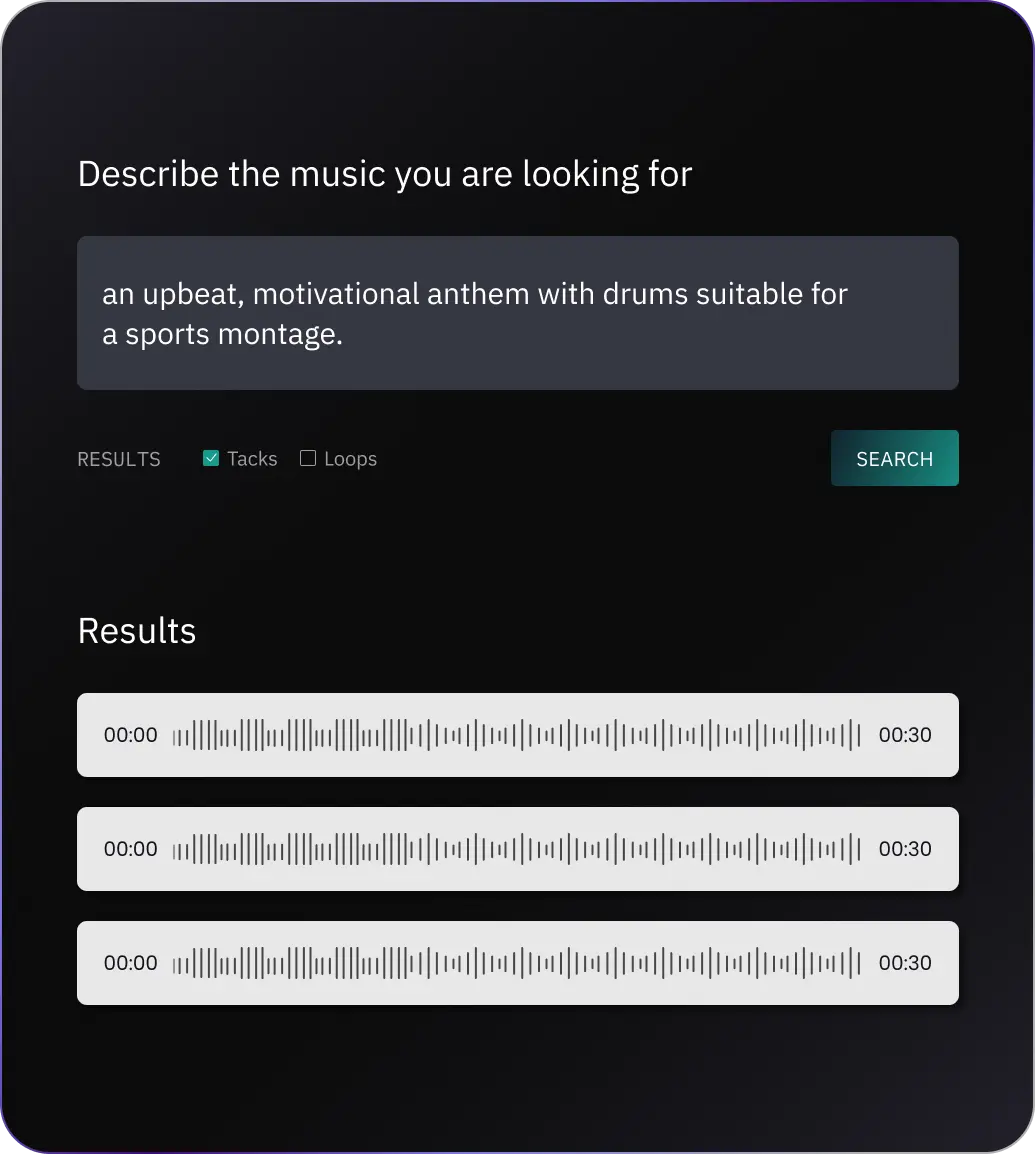Click inside the music description text box
Viewport: 1035px width, 1154px height.
click(x=518, y=313)
